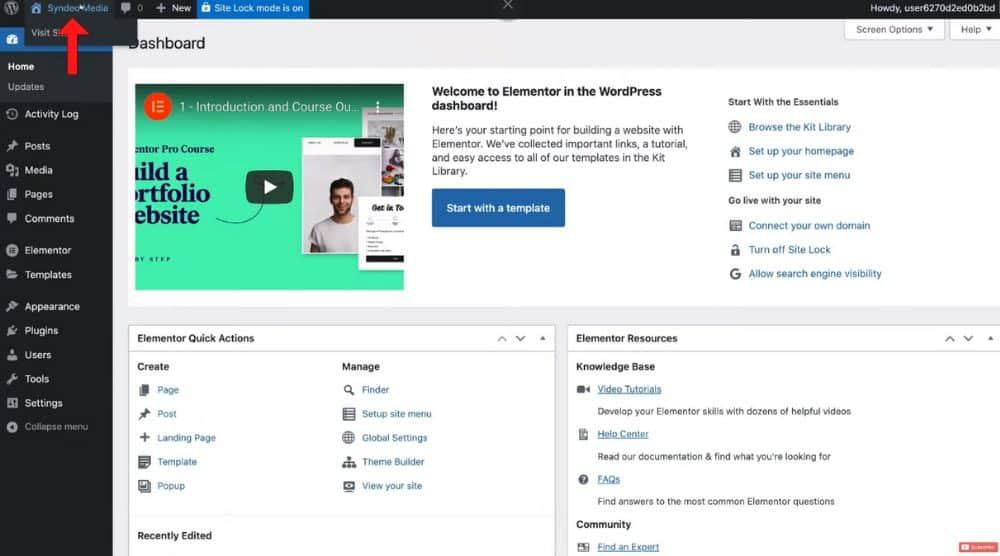The width and height of the screenshot is (1000, 556).
Task: Open Theme Builder
Action: click(393, 462)
